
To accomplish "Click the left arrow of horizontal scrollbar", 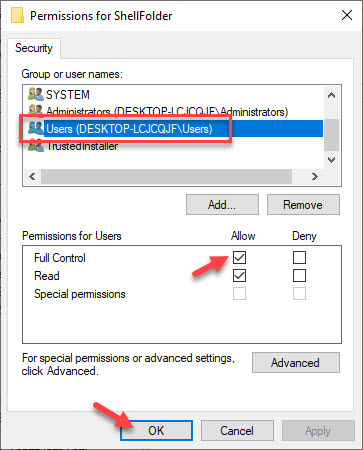I will click(32, 176).
